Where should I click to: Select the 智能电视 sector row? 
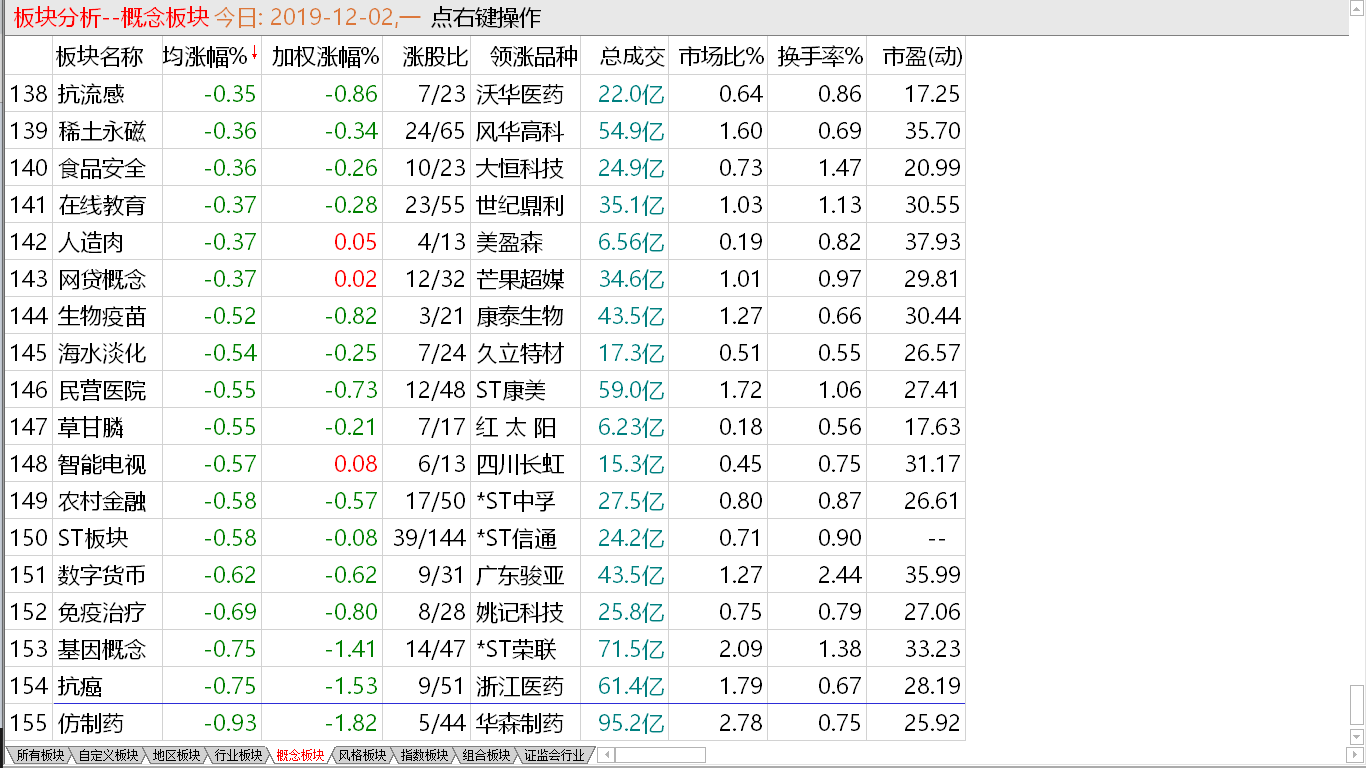[485, 464]
